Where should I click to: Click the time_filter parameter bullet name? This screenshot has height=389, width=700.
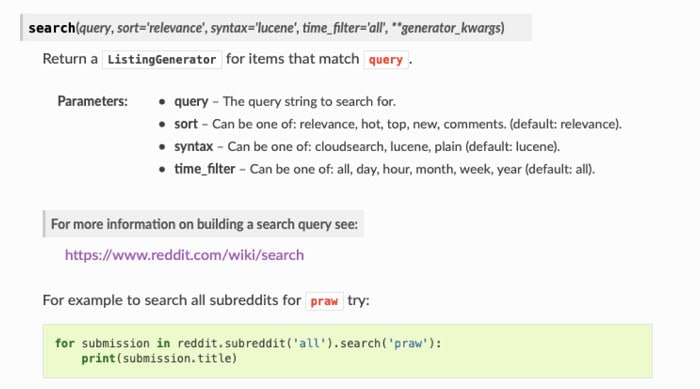tap(204, 169)
